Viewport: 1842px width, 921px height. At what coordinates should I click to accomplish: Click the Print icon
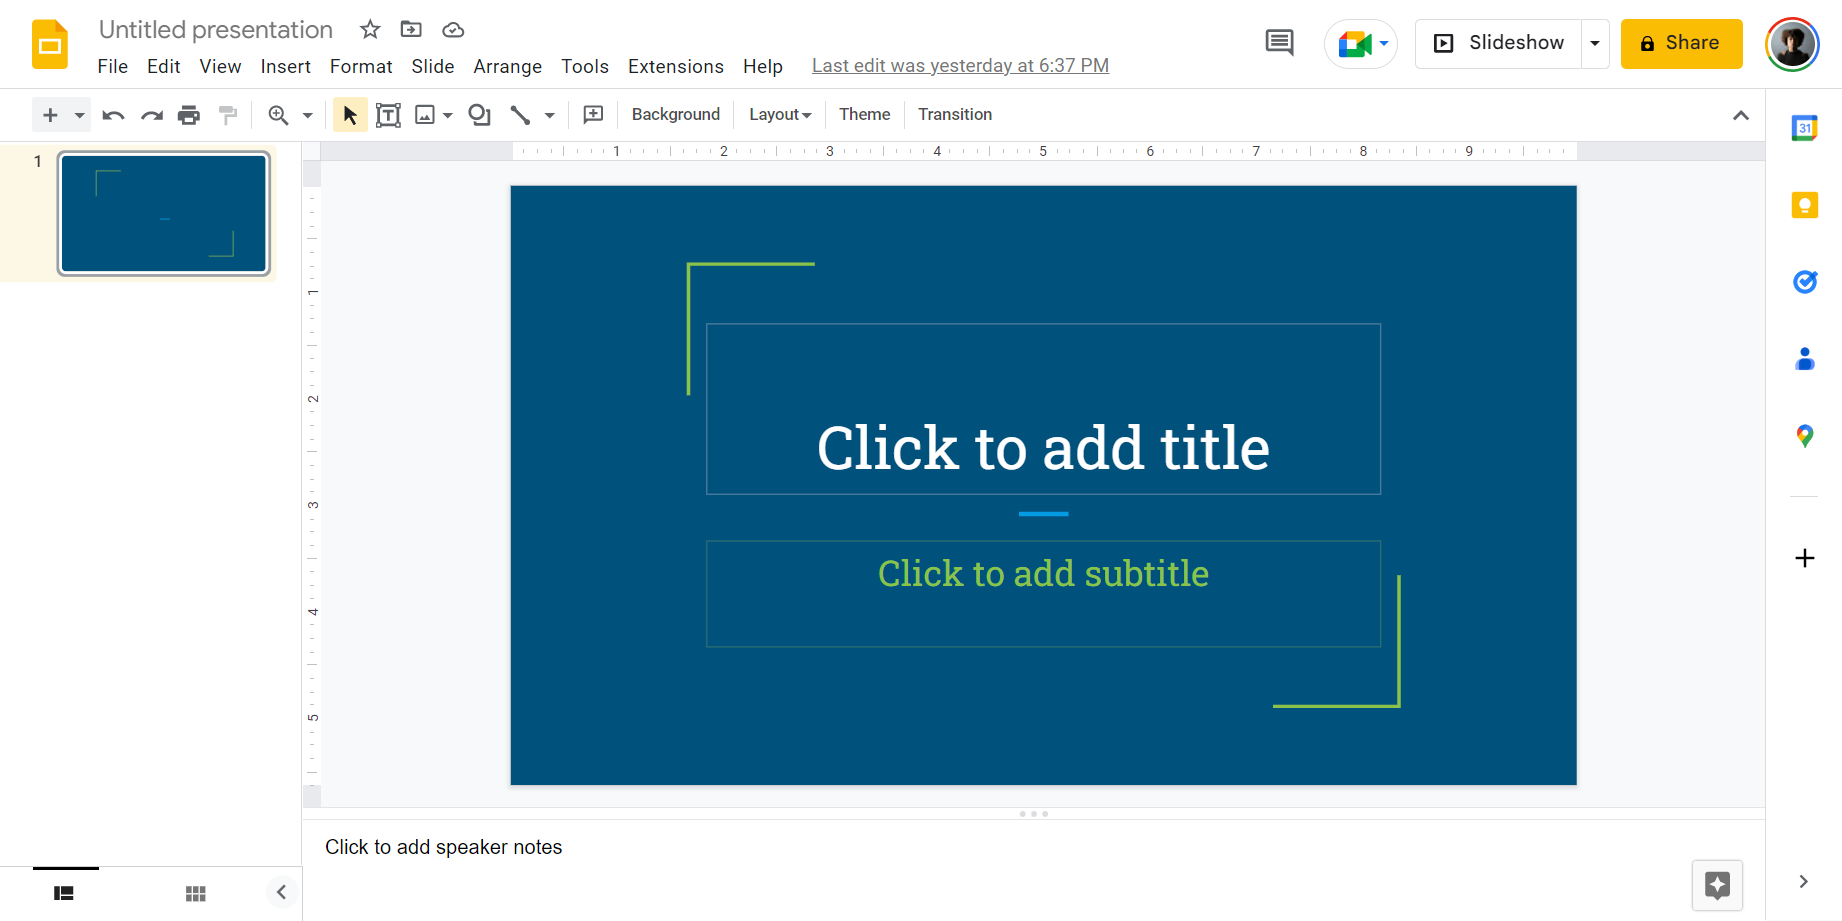click(189, 115)
